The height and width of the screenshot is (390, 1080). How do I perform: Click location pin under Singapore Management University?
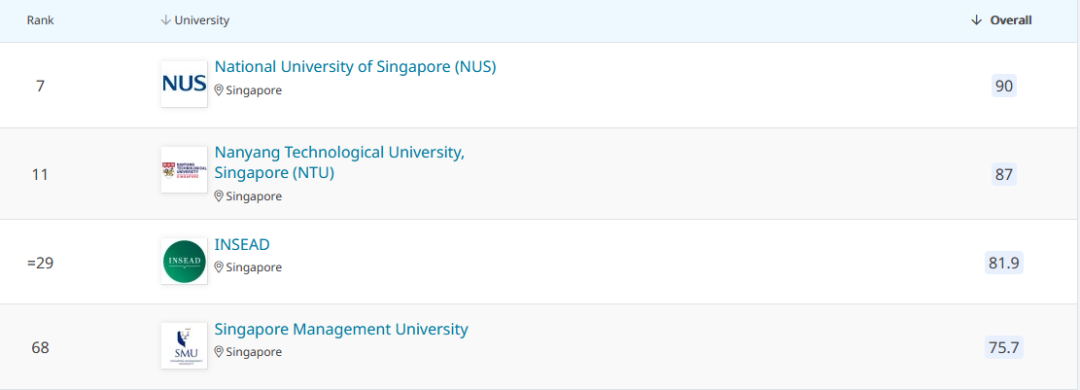219,352
